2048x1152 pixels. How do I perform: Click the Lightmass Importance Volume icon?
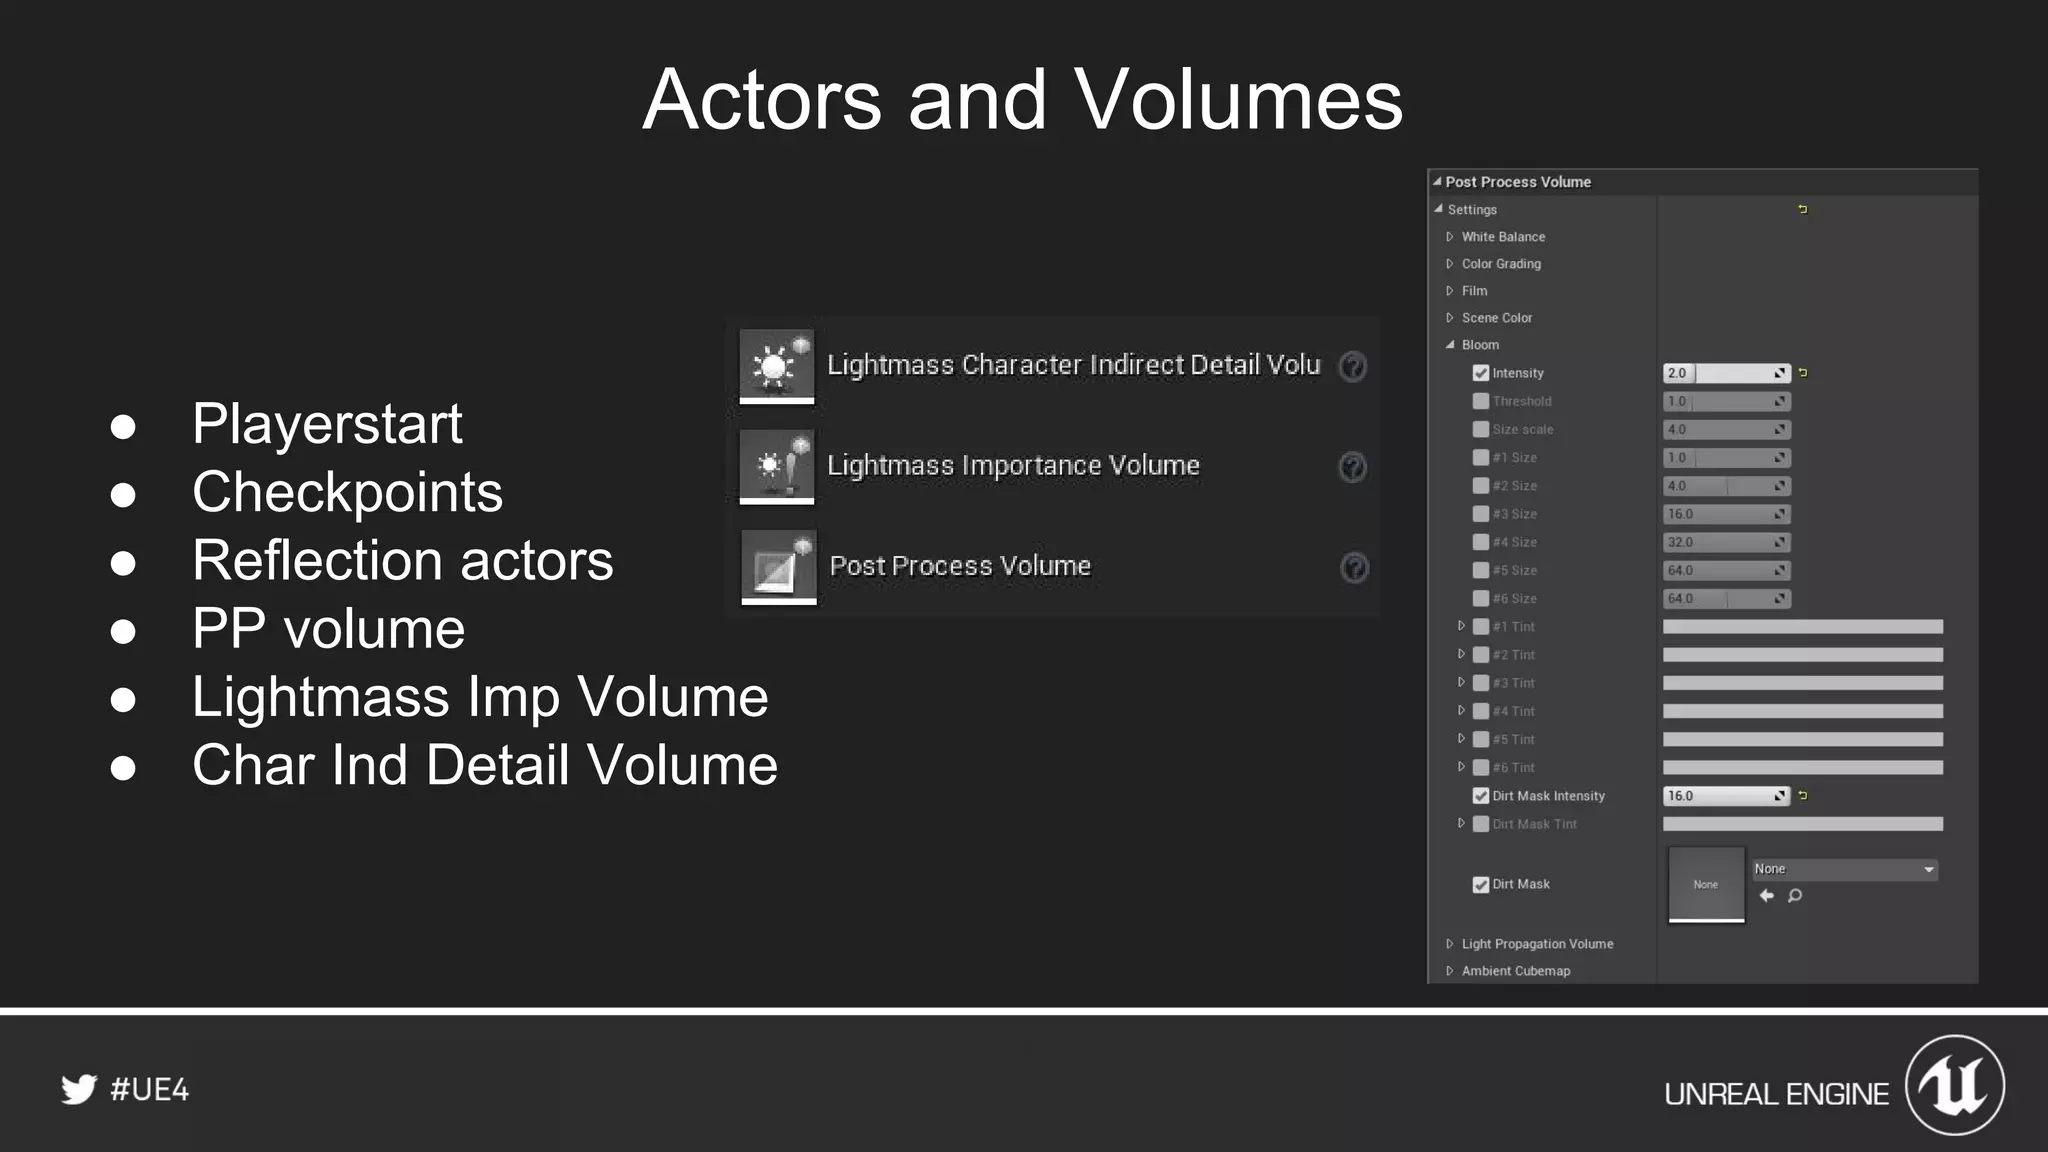coord(776,466)
